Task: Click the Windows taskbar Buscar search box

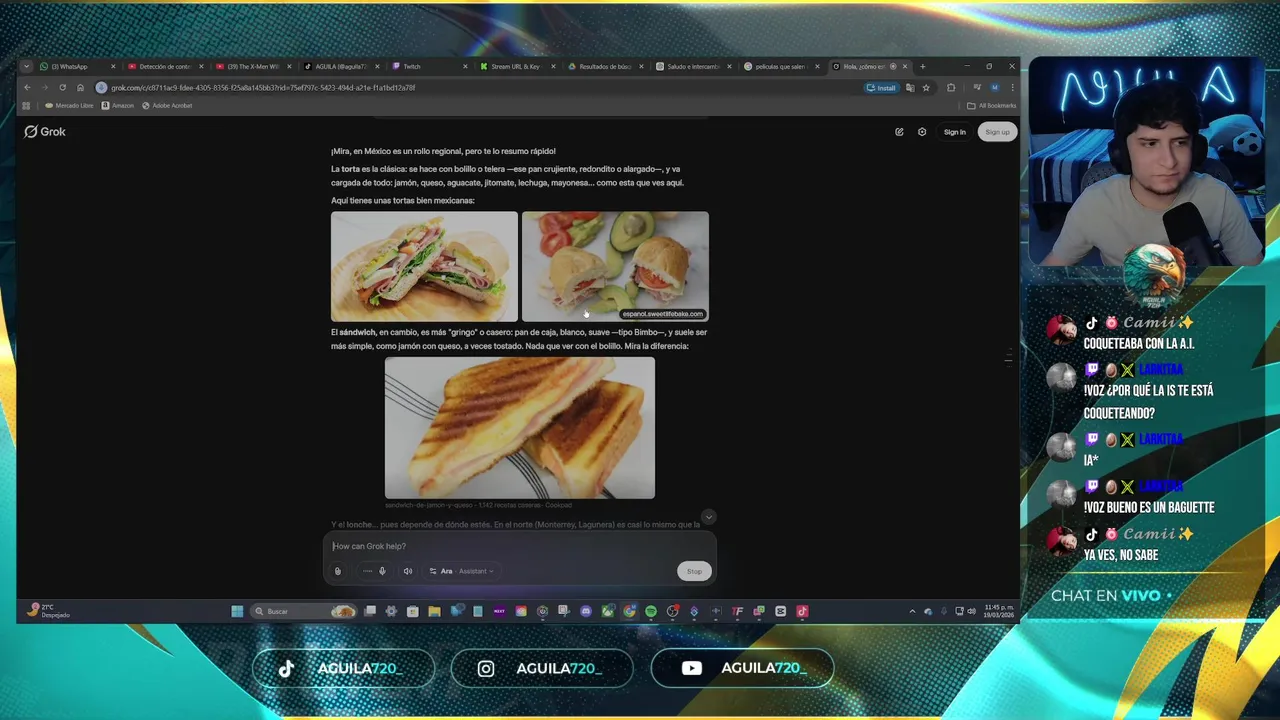Action: tap(304, 611)
